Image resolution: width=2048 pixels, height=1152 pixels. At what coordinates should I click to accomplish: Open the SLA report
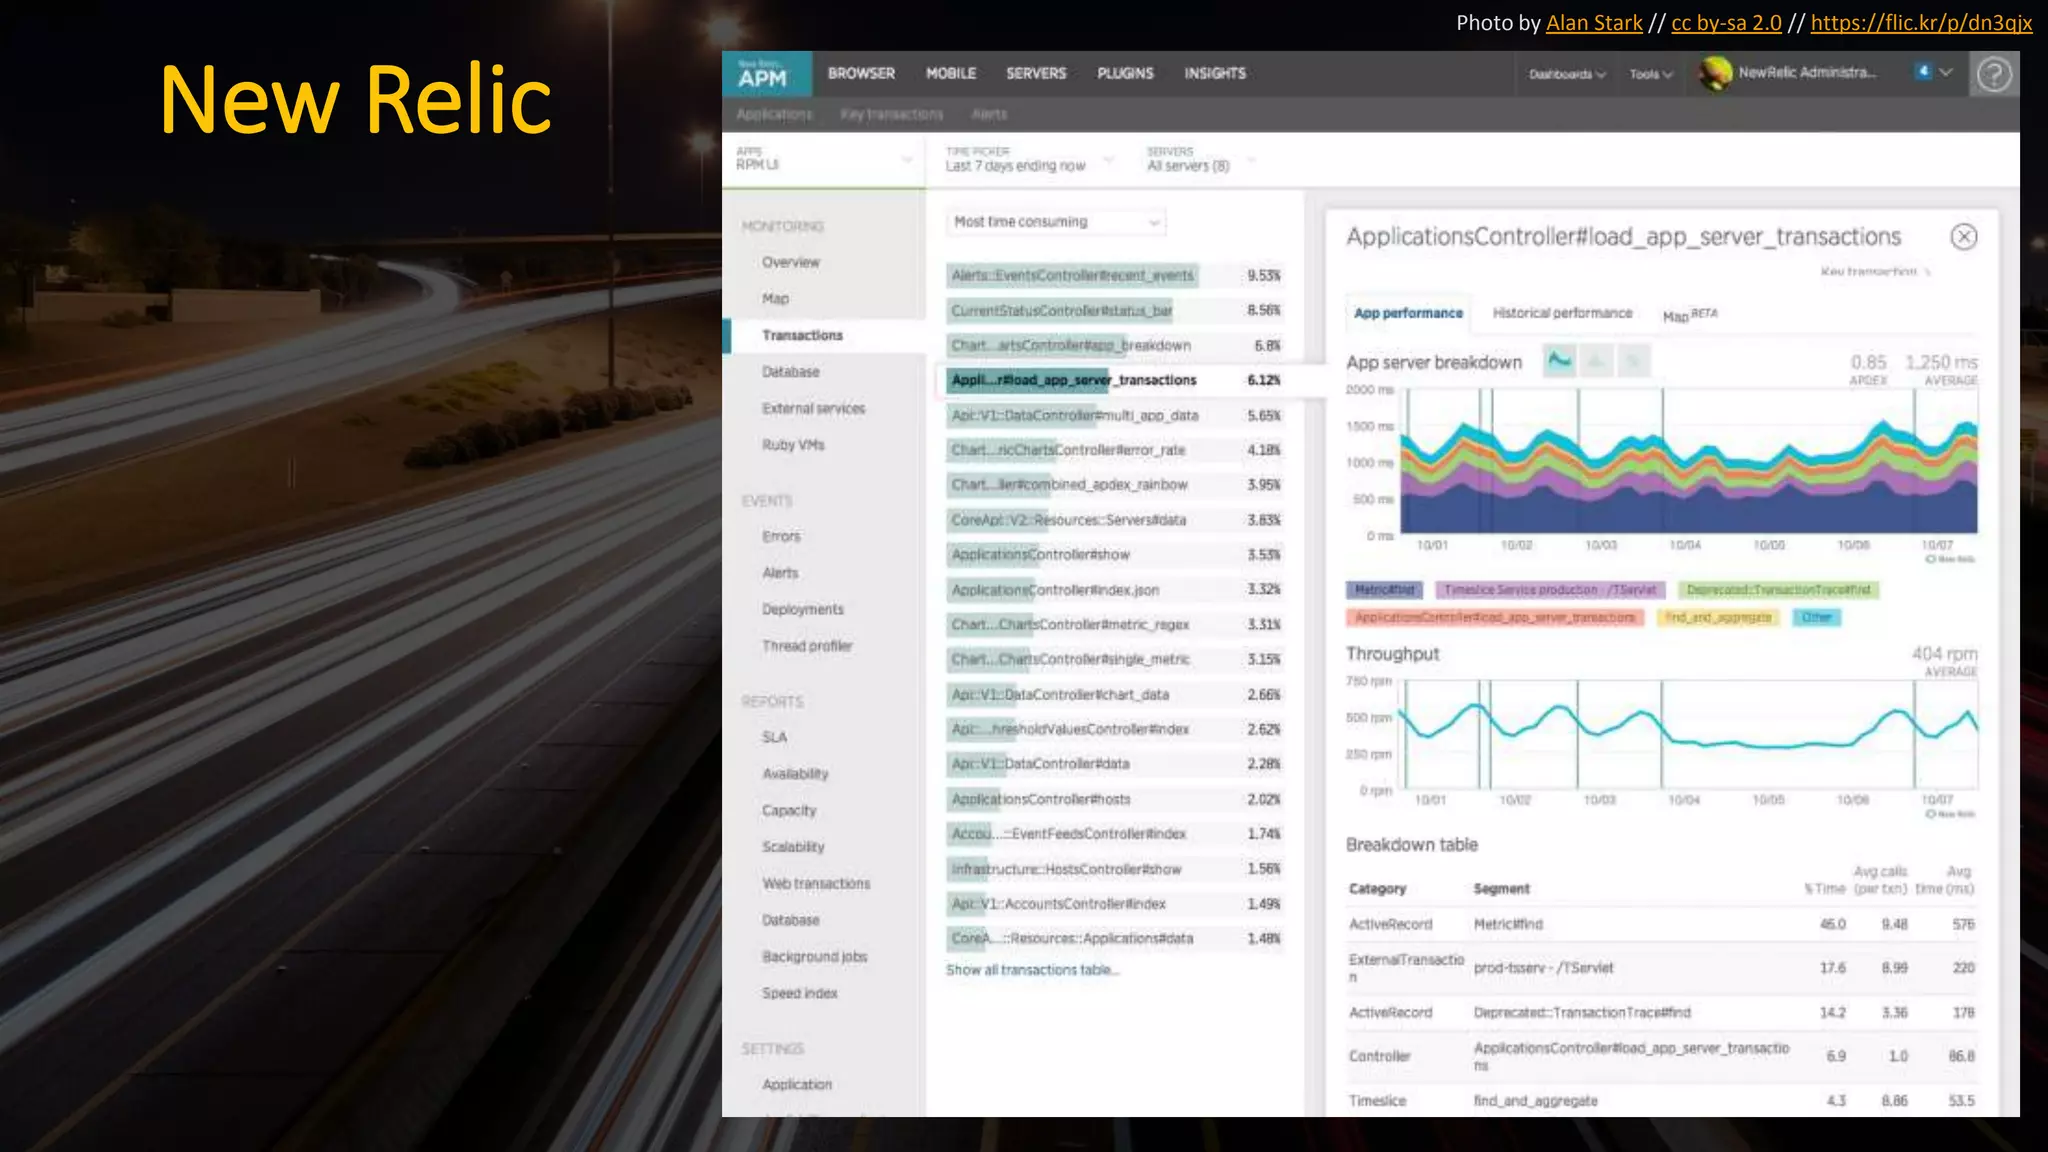click(774, 738)
